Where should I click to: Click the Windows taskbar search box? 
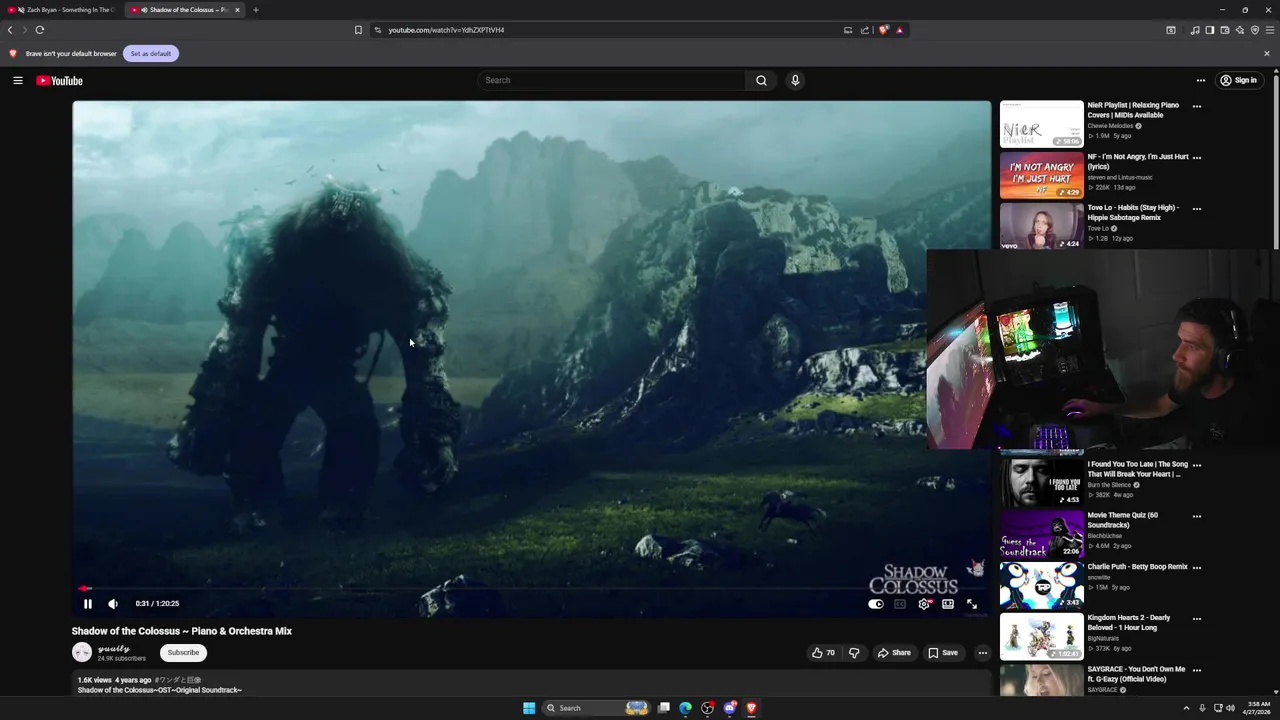click(x=596, y=708)
